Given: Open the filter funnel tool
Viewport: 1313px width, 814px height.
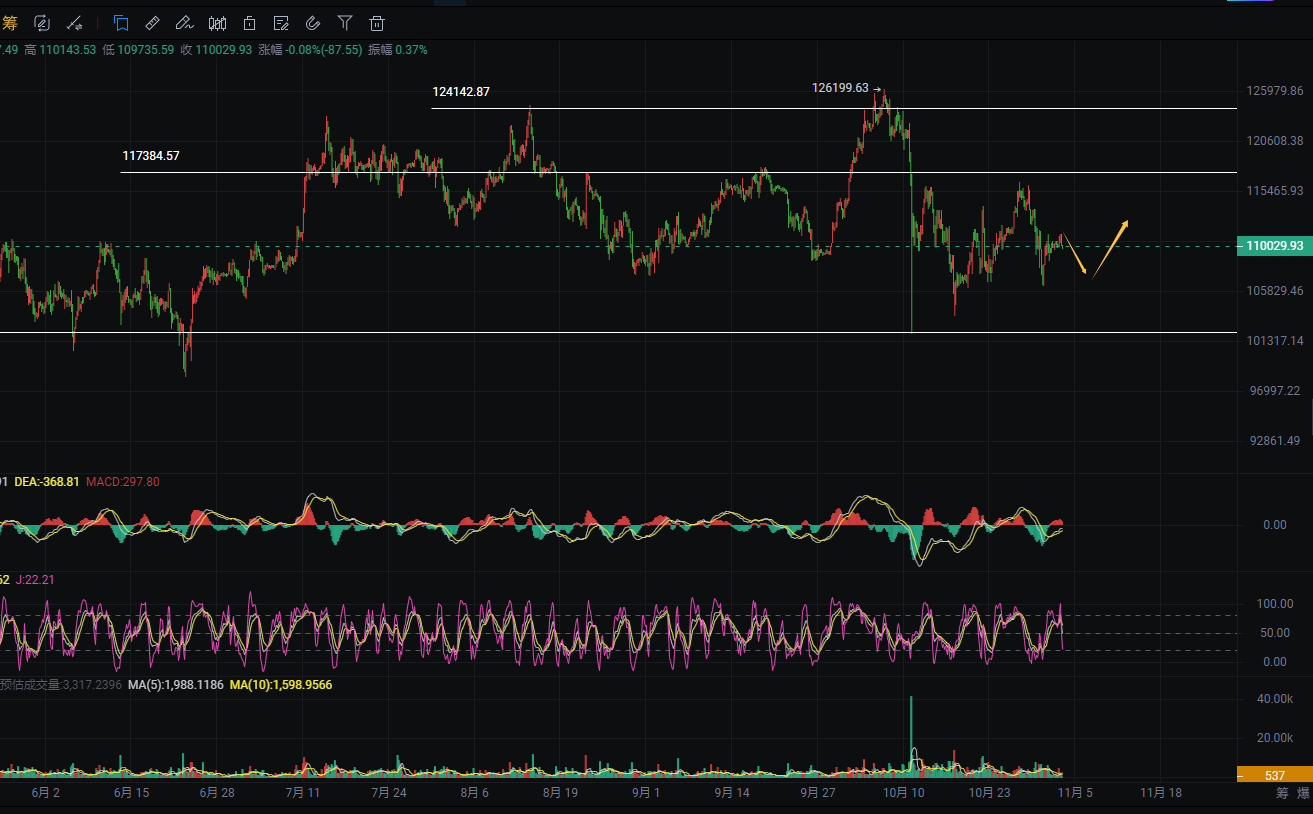Looking at the screenshot, I should (x=345, y=22).
